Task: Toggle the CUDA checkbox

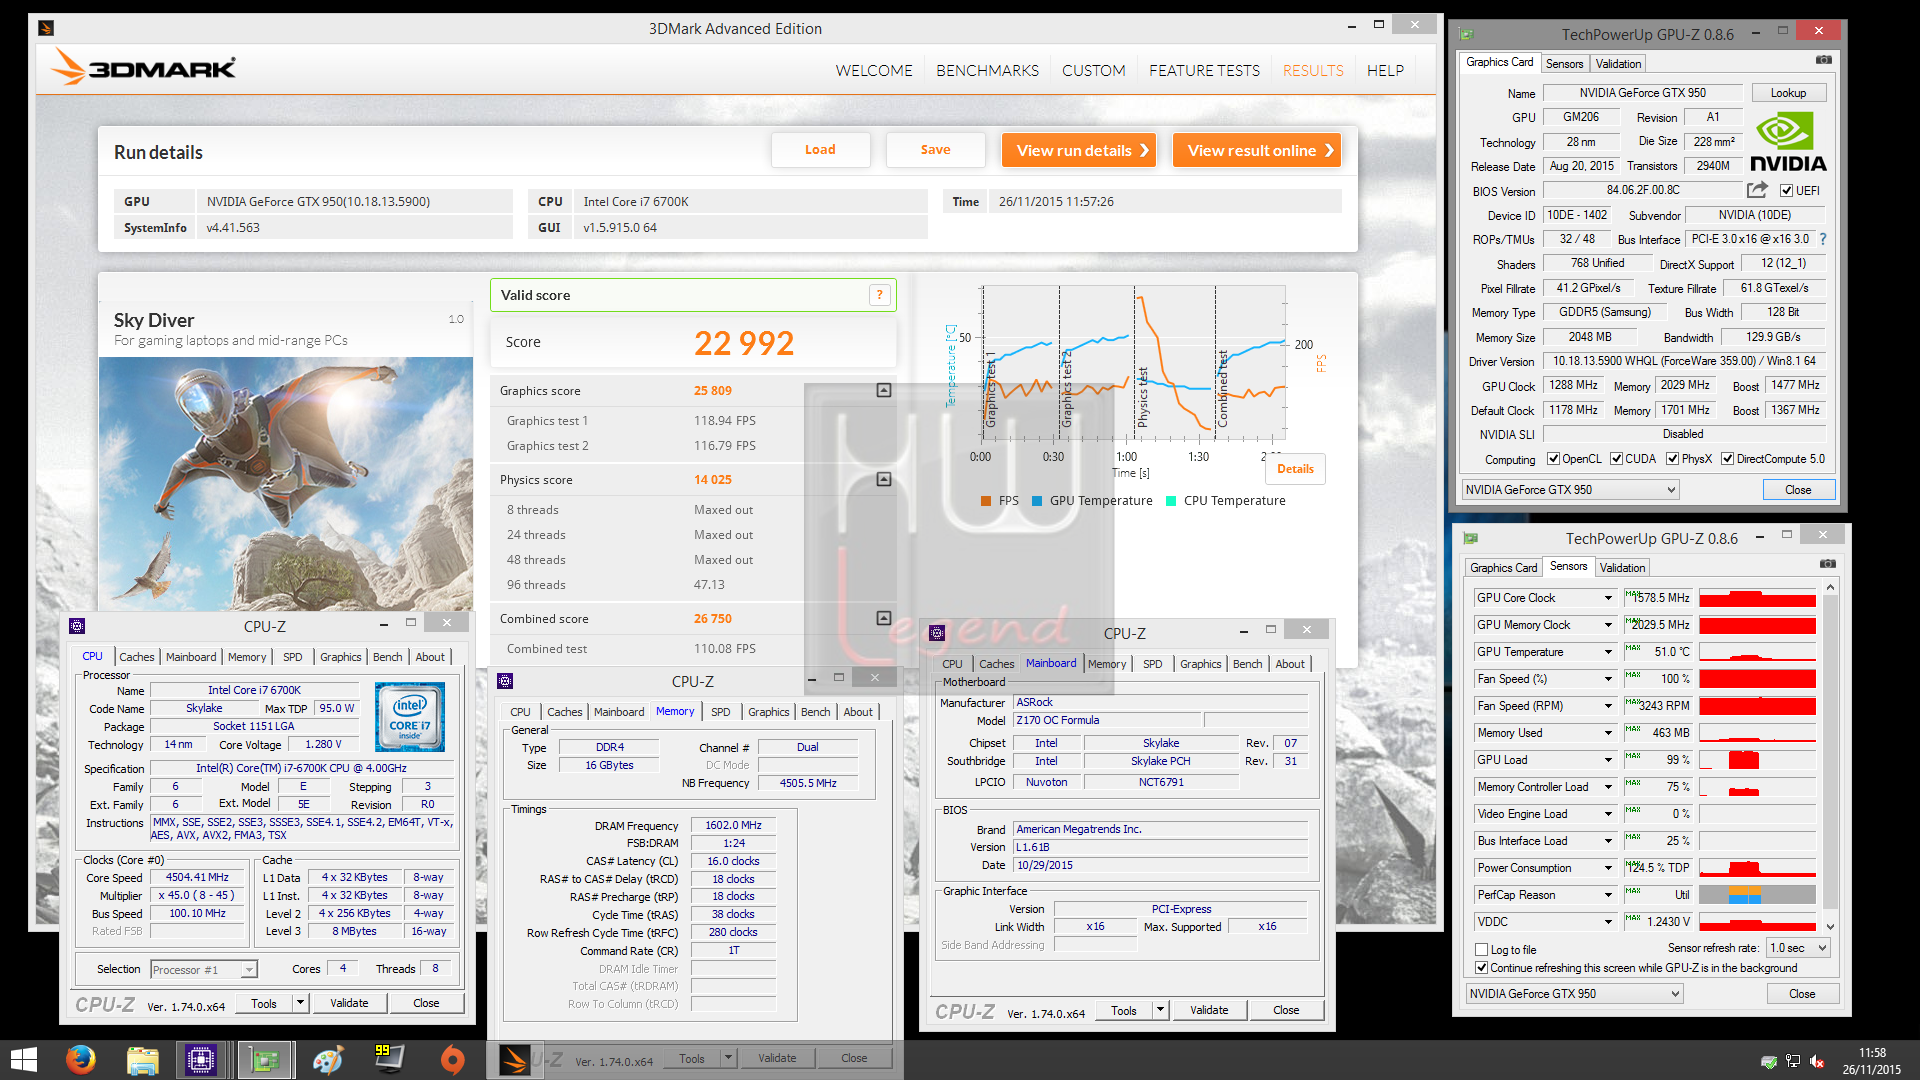Action: (1616, 459)
